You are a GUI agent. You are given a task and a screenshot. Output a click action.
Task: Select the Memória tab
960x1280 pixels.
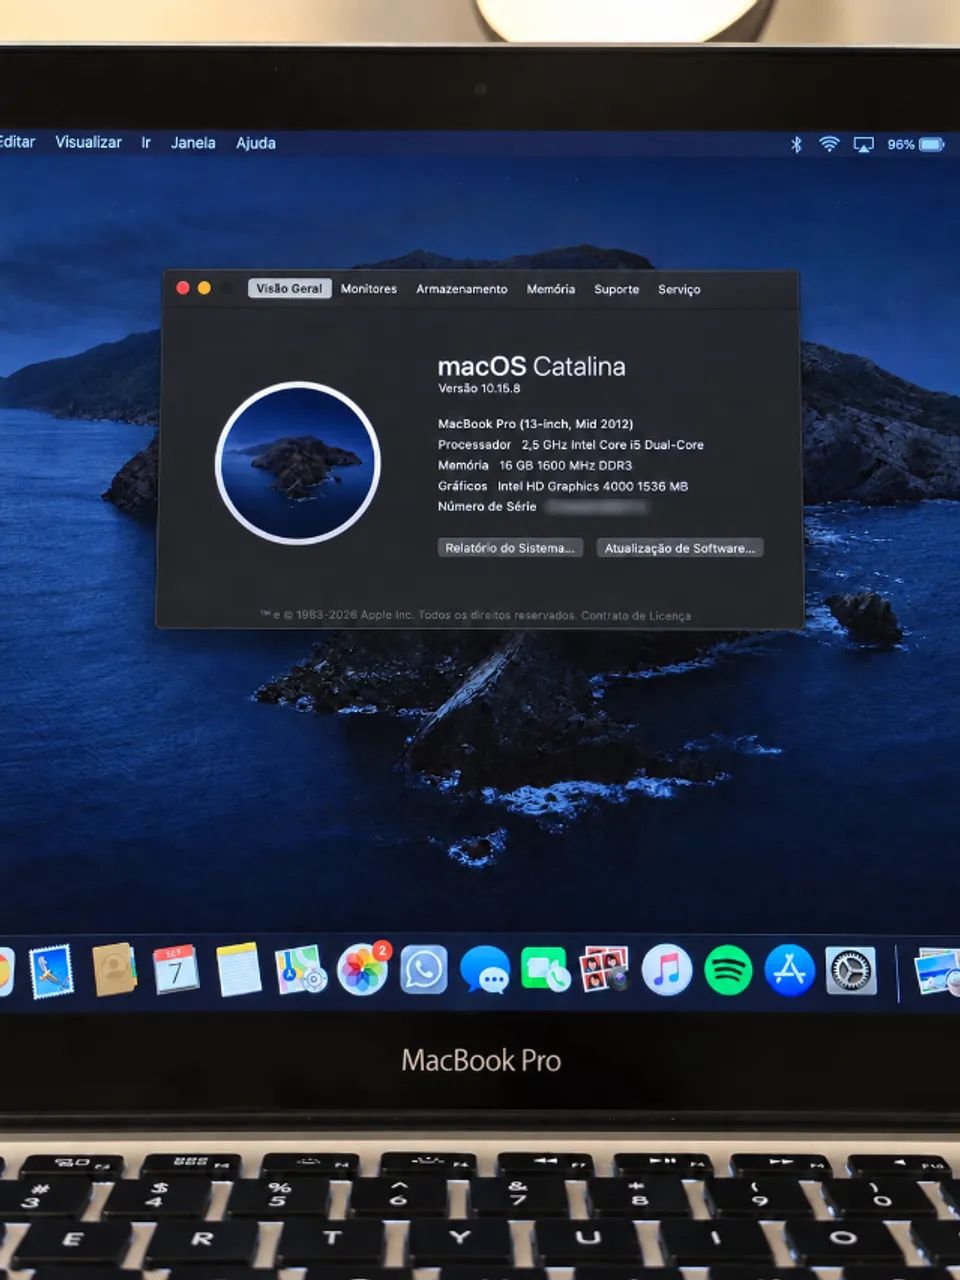click(x=551, y=289)
